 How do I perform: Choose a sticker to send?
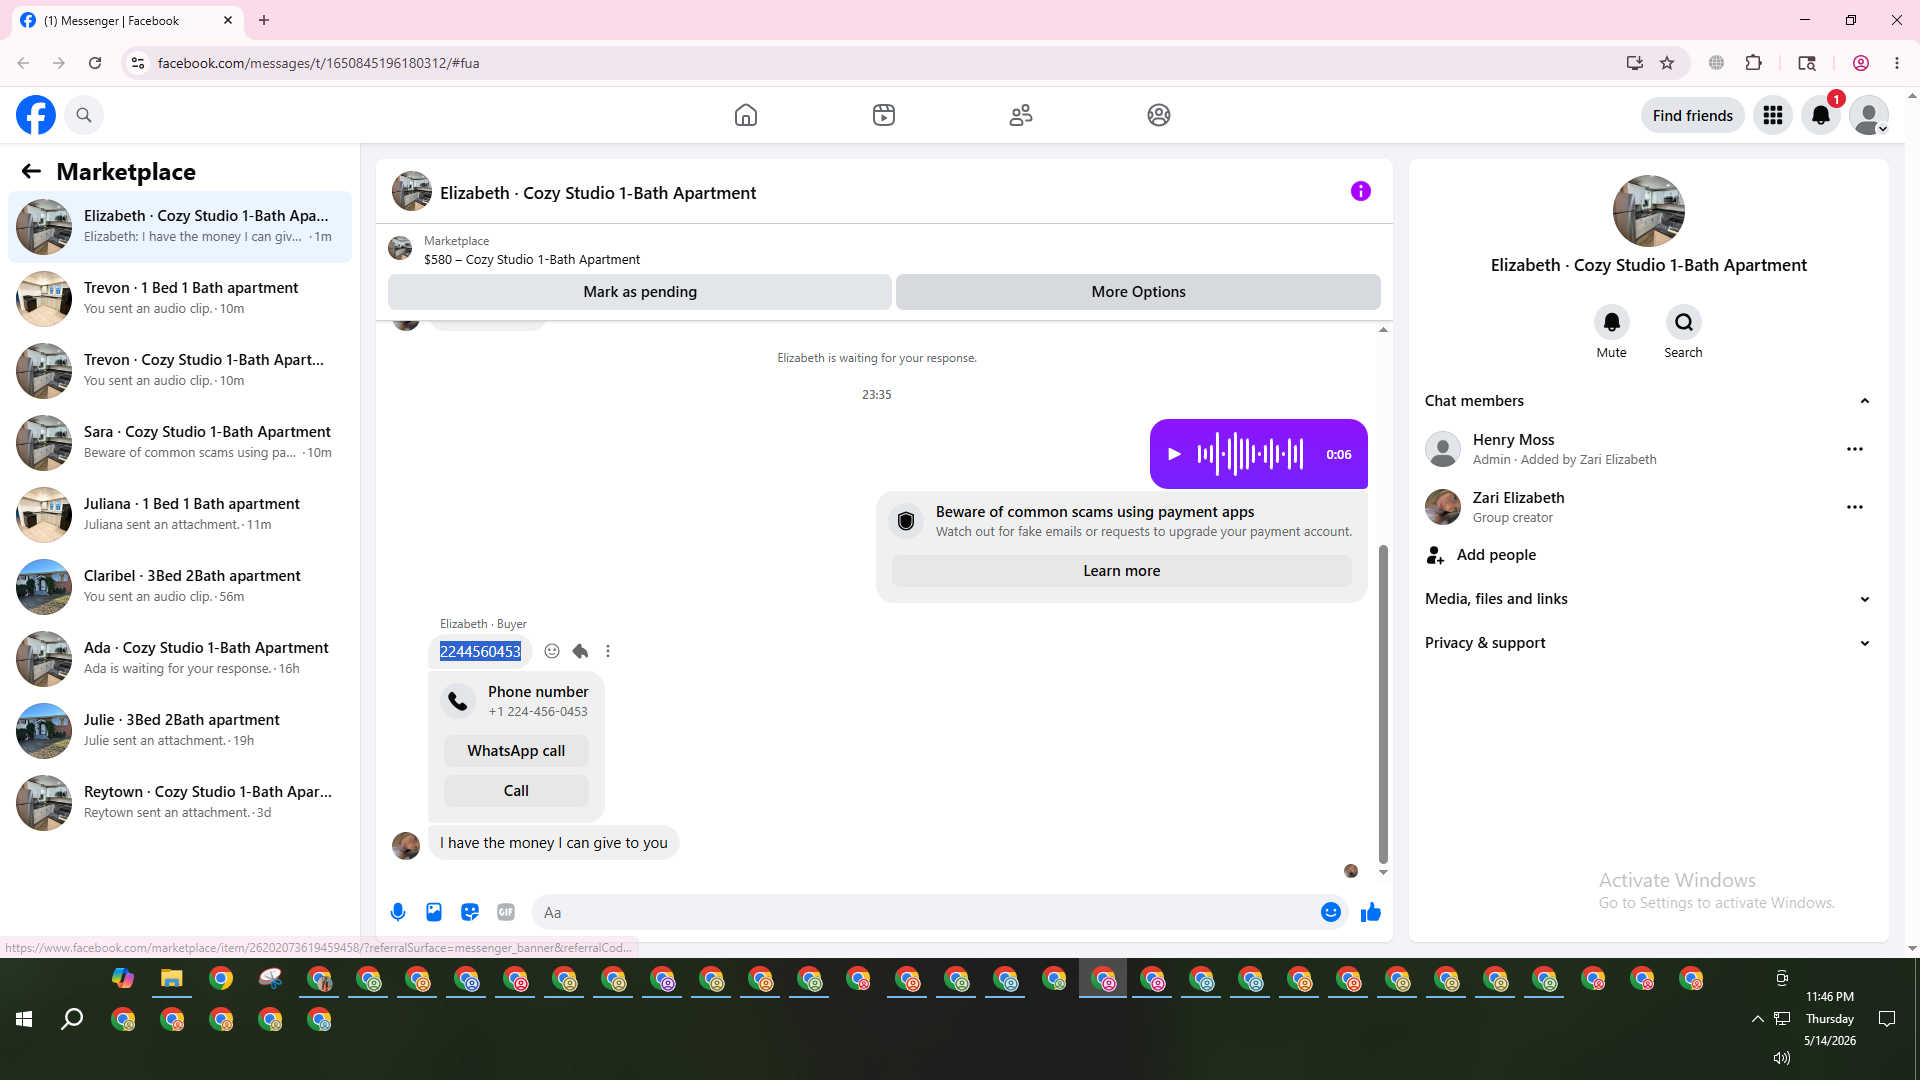470,912
